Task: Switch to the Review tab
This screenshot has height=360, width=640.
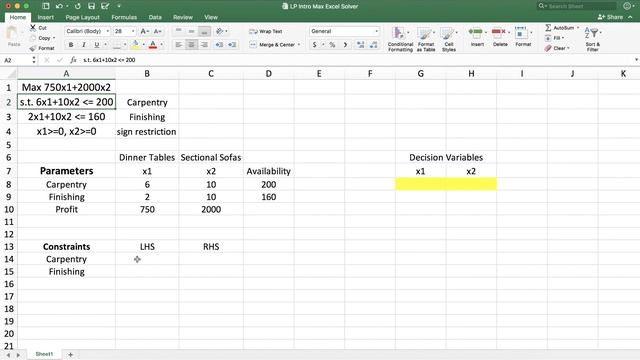Action: tap(182, 17)
